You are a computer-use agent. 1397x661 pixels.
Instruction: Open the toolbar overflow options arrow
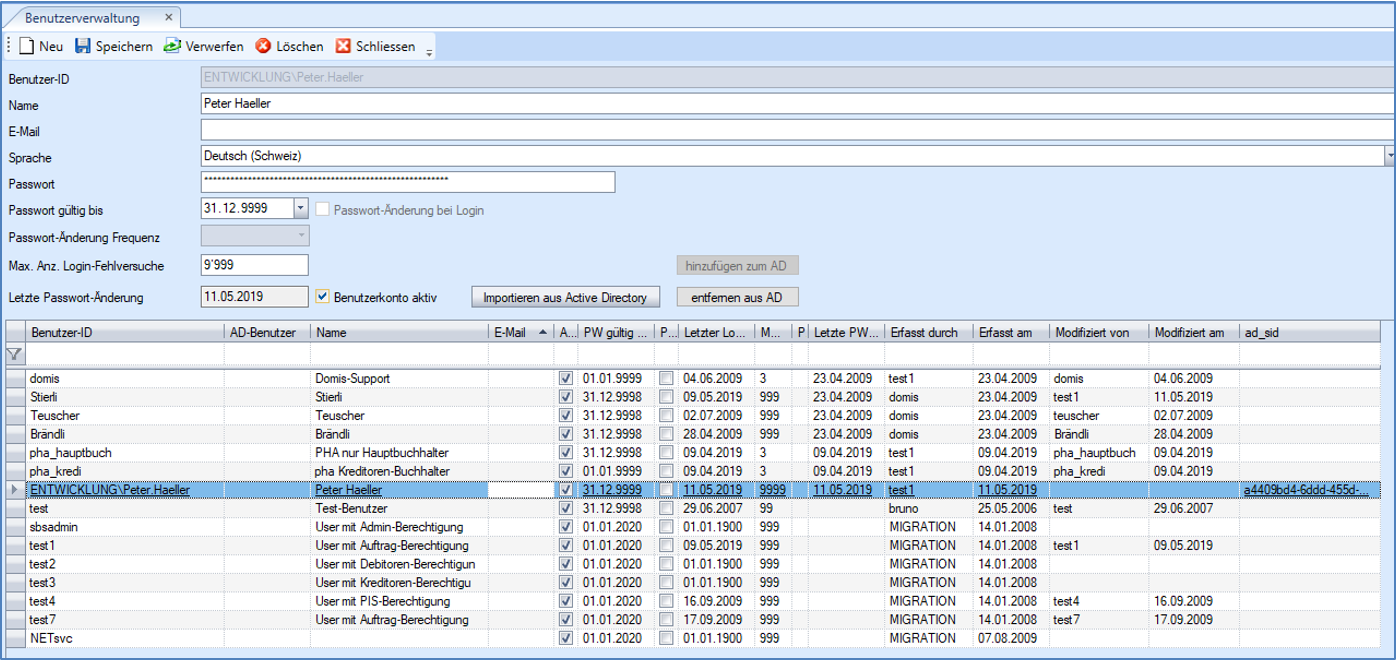click(430, 52)
